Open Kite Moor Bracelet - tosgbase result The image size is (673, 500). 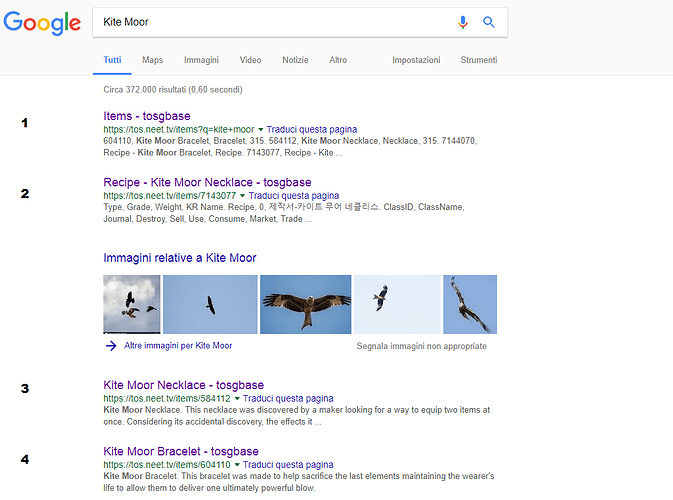pyautogui.click(x=180, y=451)
